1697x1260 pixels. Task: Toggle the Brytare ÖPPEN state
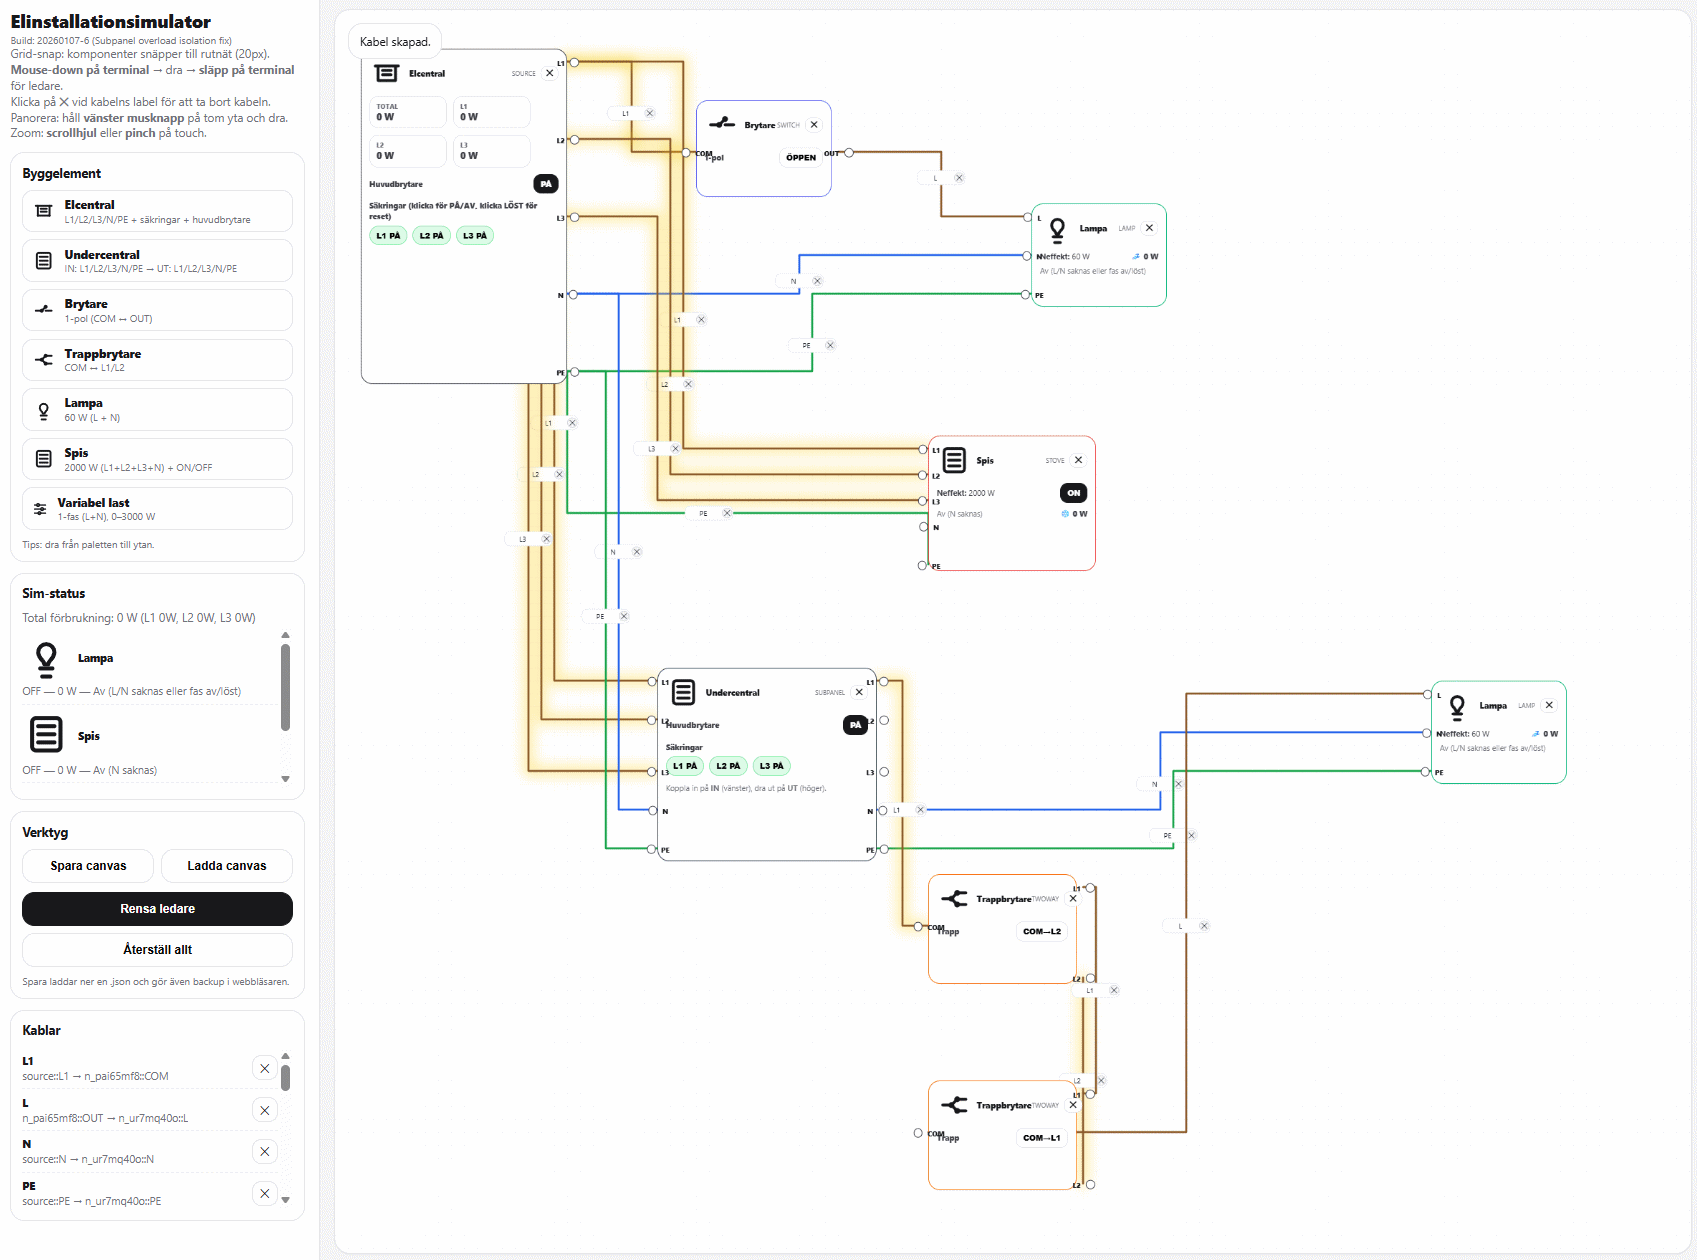click(x=800, y=157)
